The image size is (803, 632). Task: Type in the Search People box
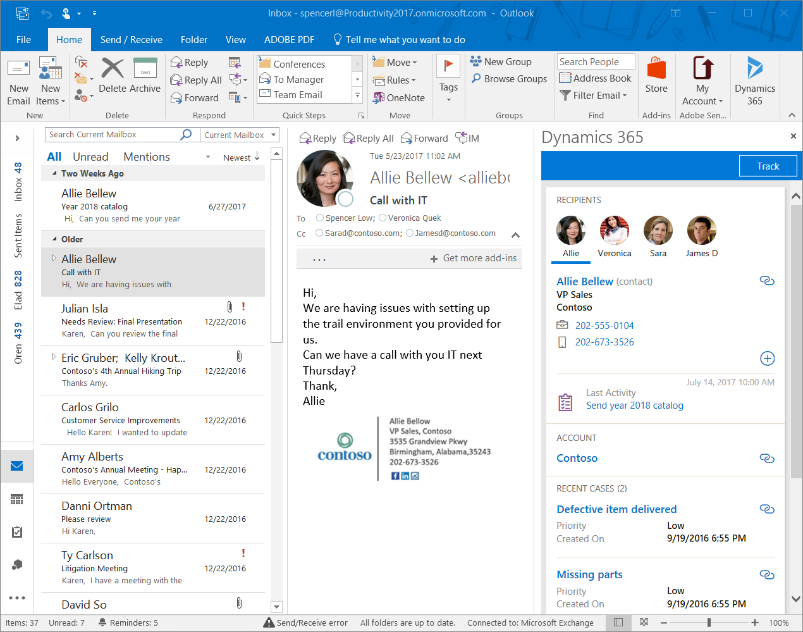[595, 60]
